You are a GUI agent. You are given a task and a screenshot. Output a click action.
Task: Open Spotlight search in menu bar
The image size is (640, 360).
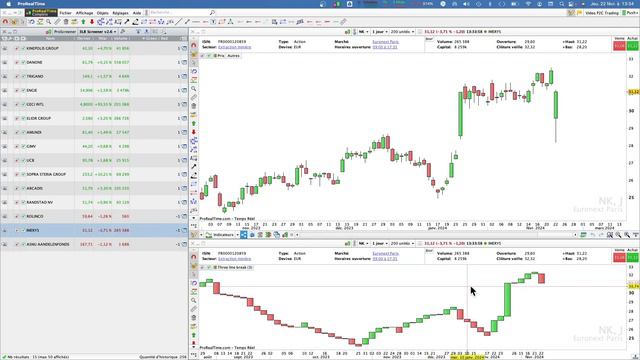[562, 4]
